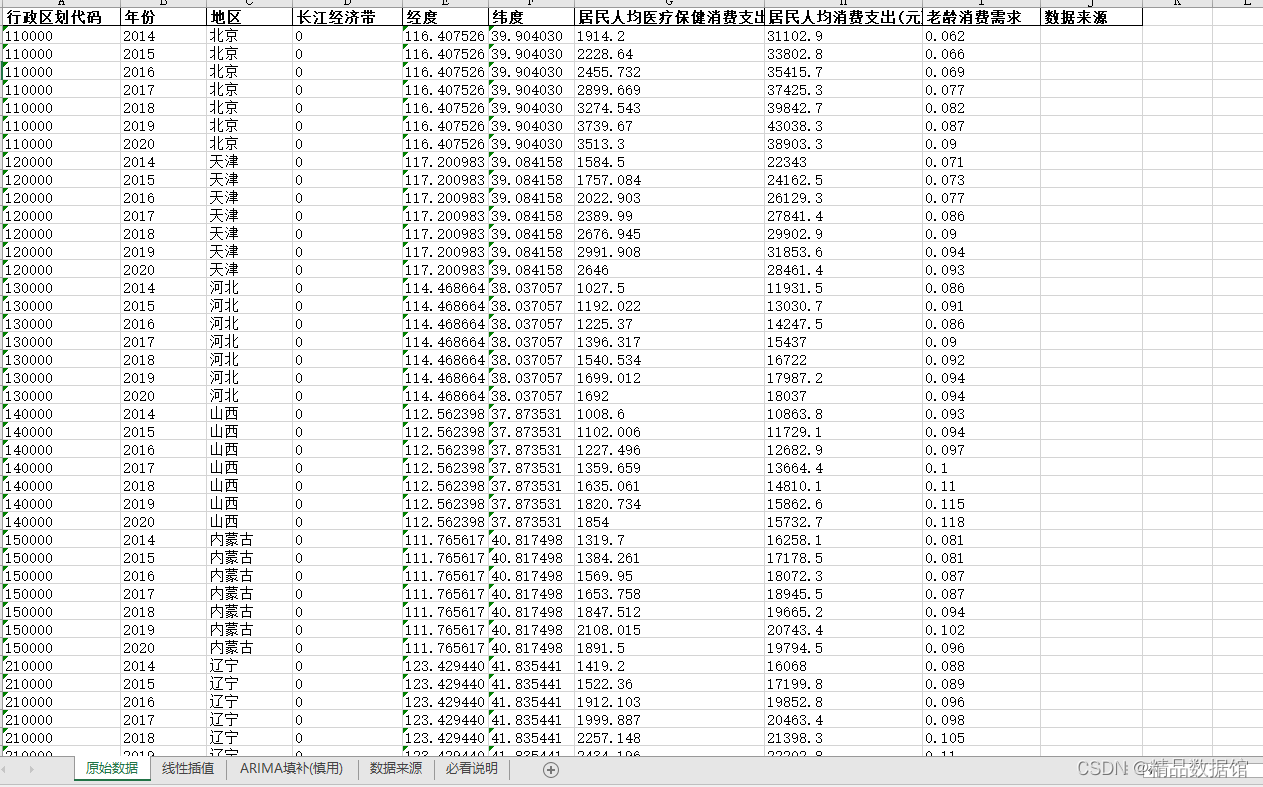
Task: Select the 年份 header cell
Action: (163, 17)
